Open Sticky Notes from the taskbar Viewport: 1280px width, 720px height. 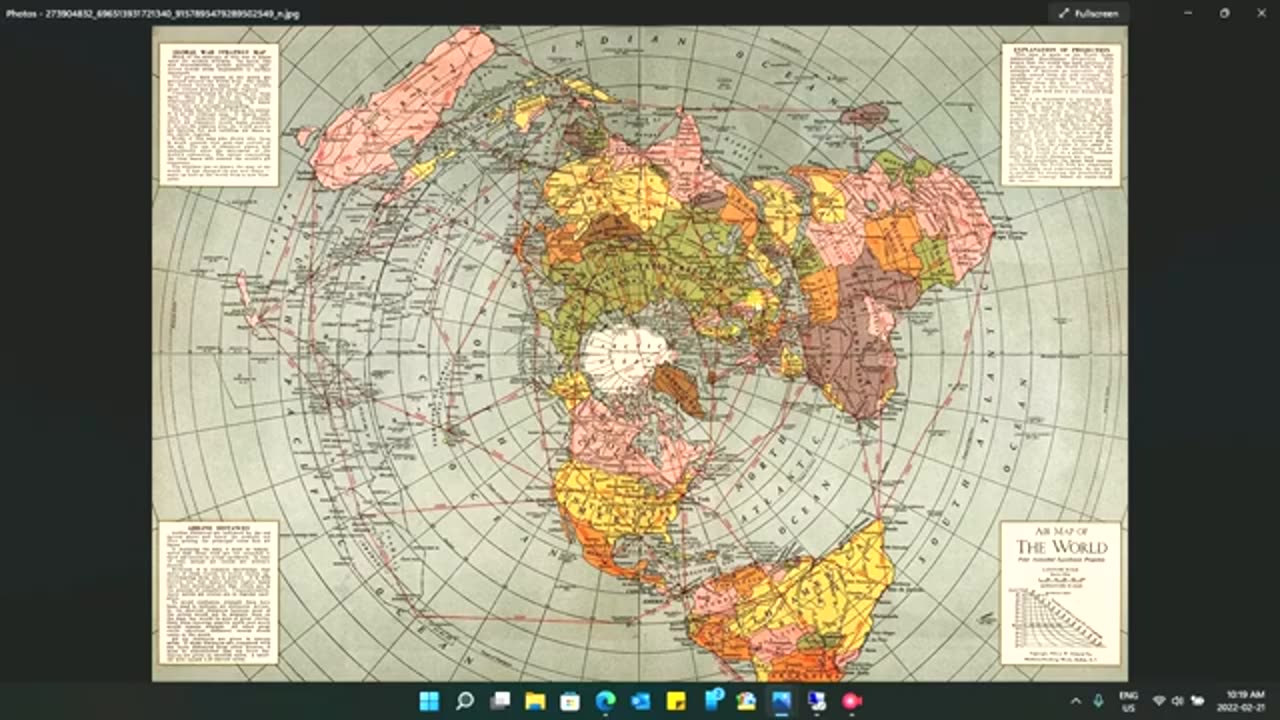click(x=676, y=701)
